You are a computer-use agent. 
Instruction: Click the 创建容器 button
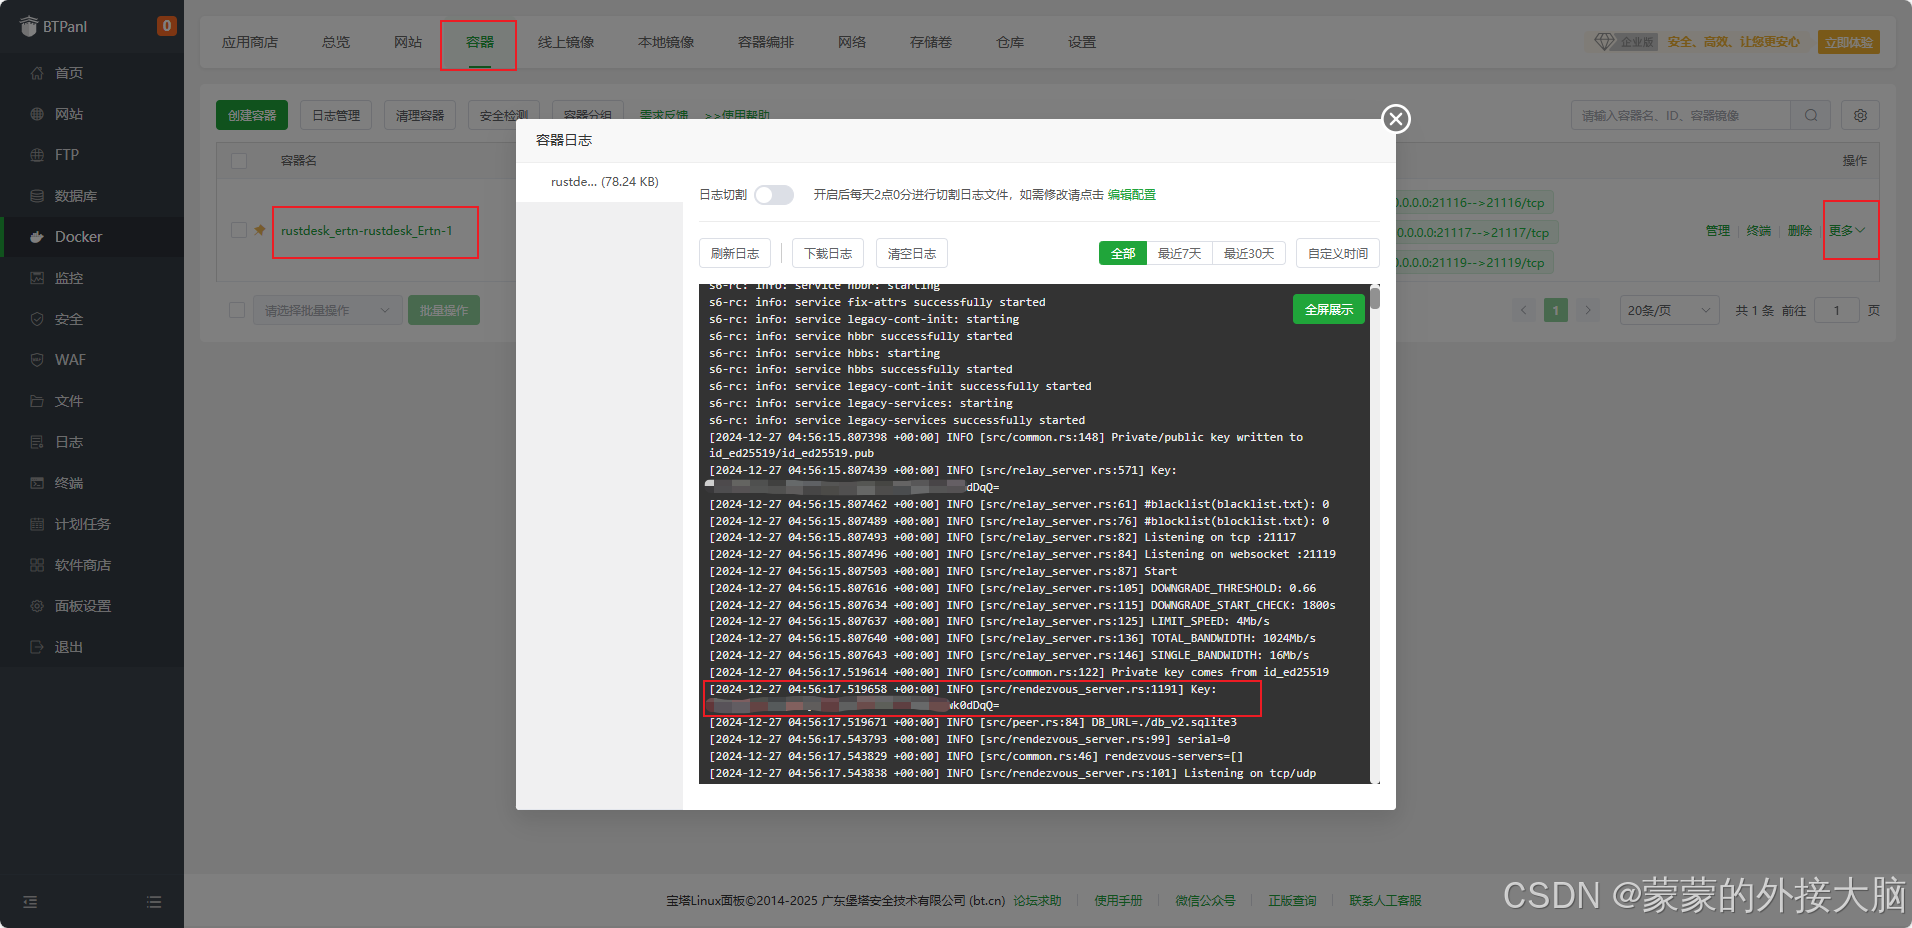tap(252, 115)
